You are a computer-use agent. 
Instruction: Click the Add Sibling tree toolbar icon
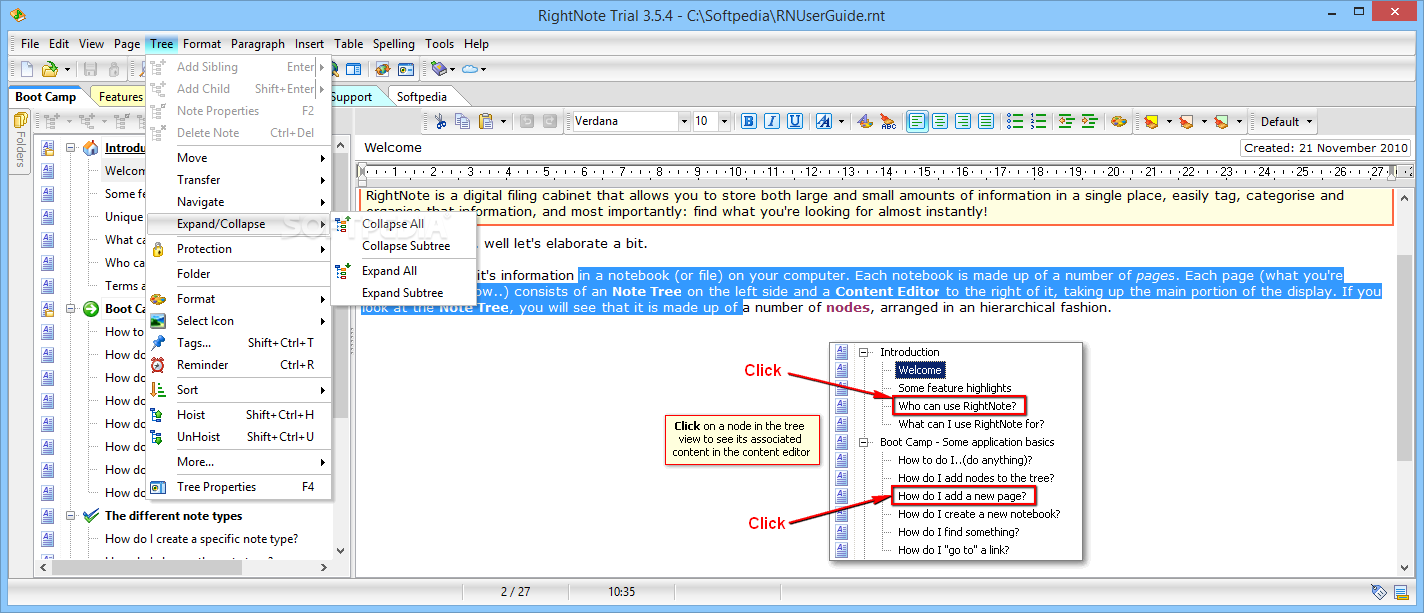pyautogui.click(x=54, y=121)
